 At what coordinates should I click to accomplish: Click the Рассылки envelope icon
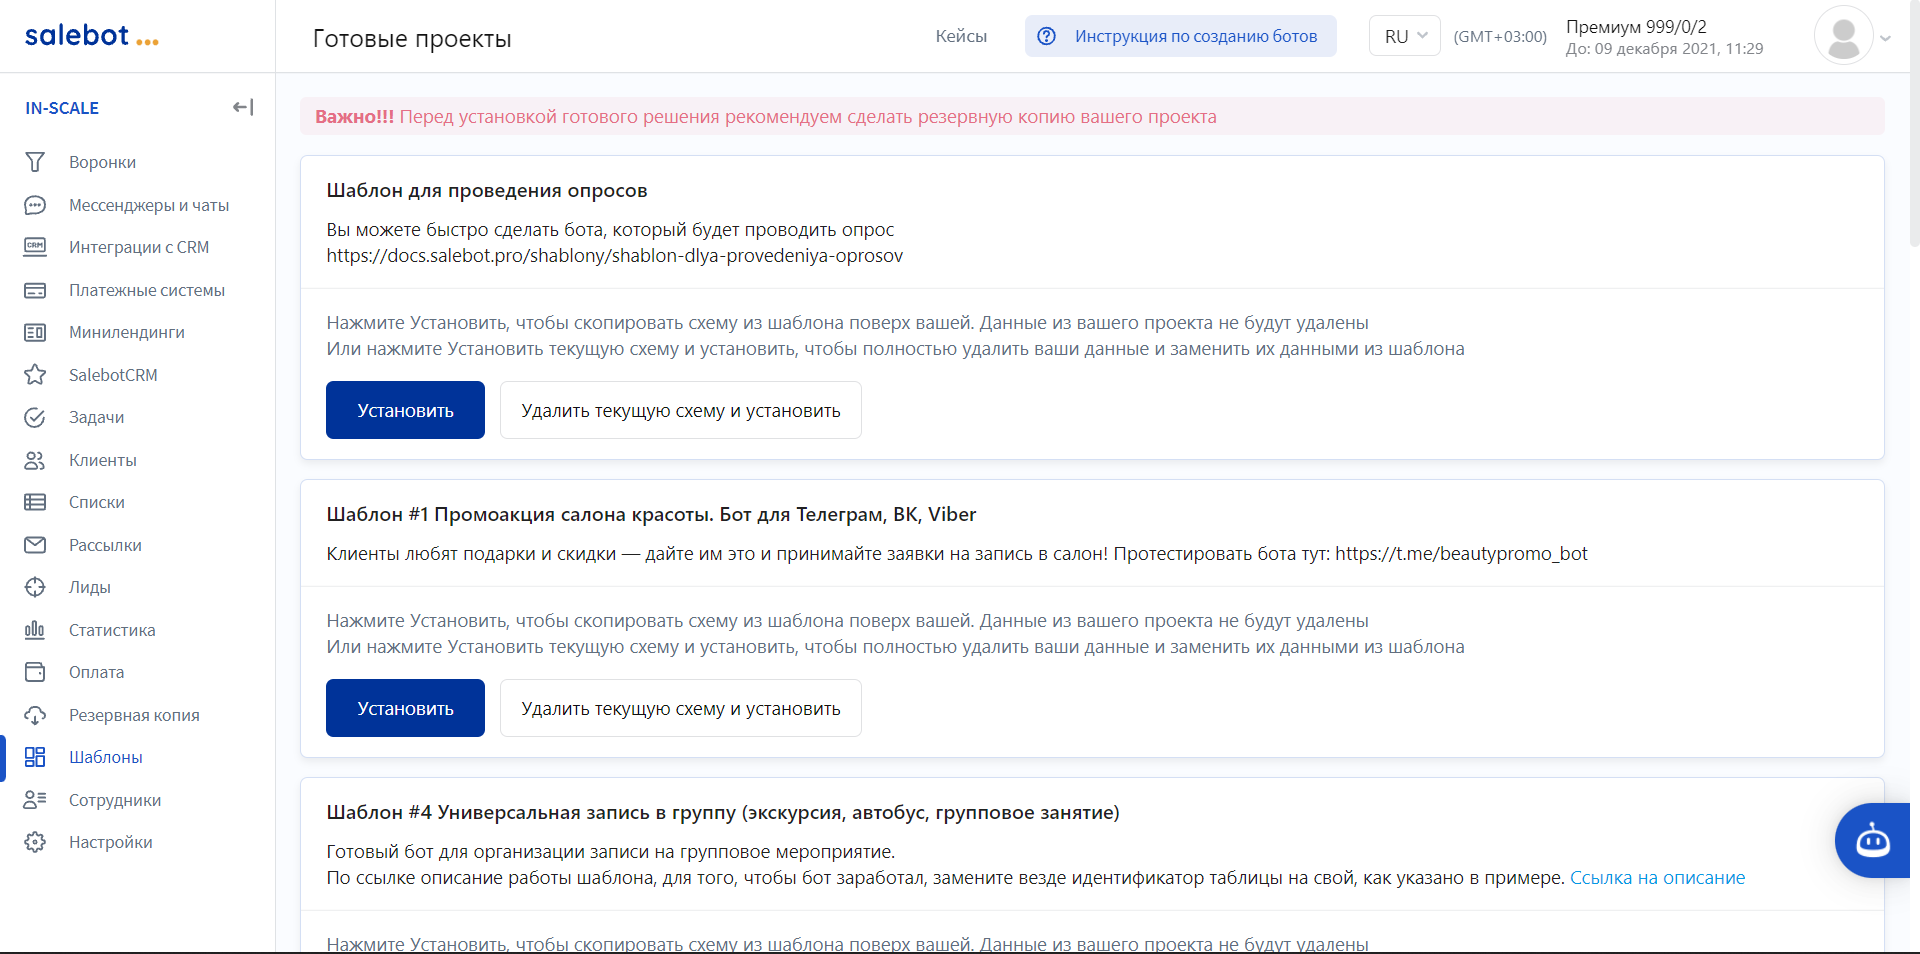tap(35, 545)
